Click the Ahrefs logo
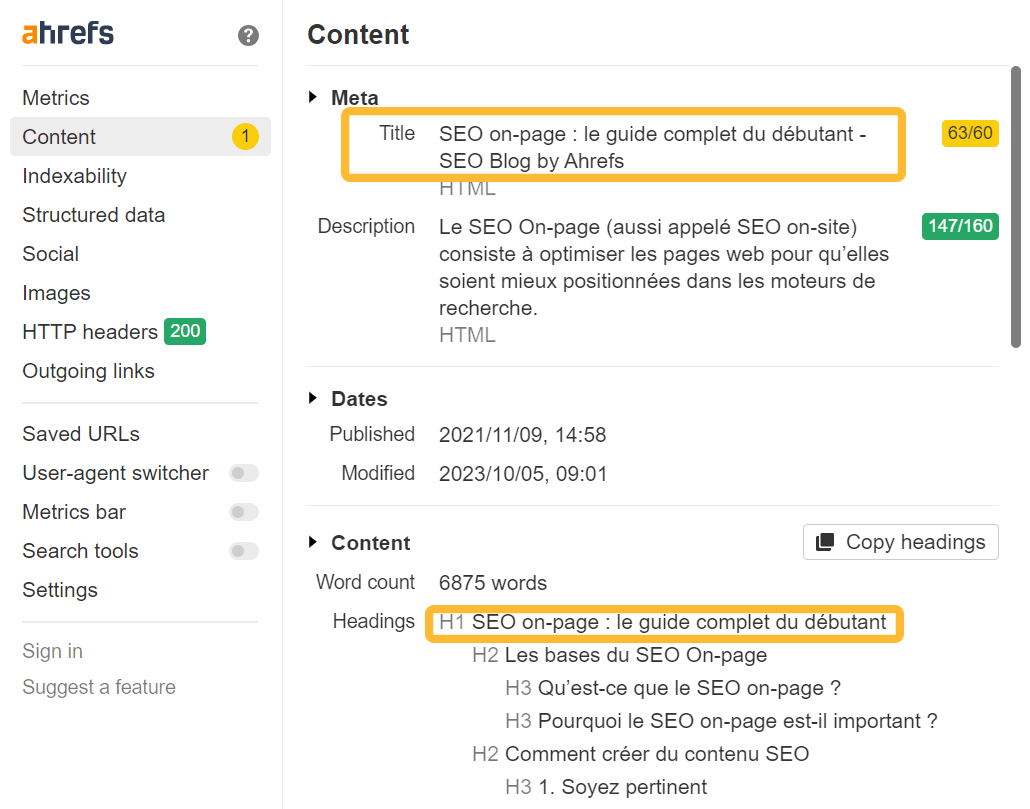The image size is (1030, 809). click(x=66, y=32)
